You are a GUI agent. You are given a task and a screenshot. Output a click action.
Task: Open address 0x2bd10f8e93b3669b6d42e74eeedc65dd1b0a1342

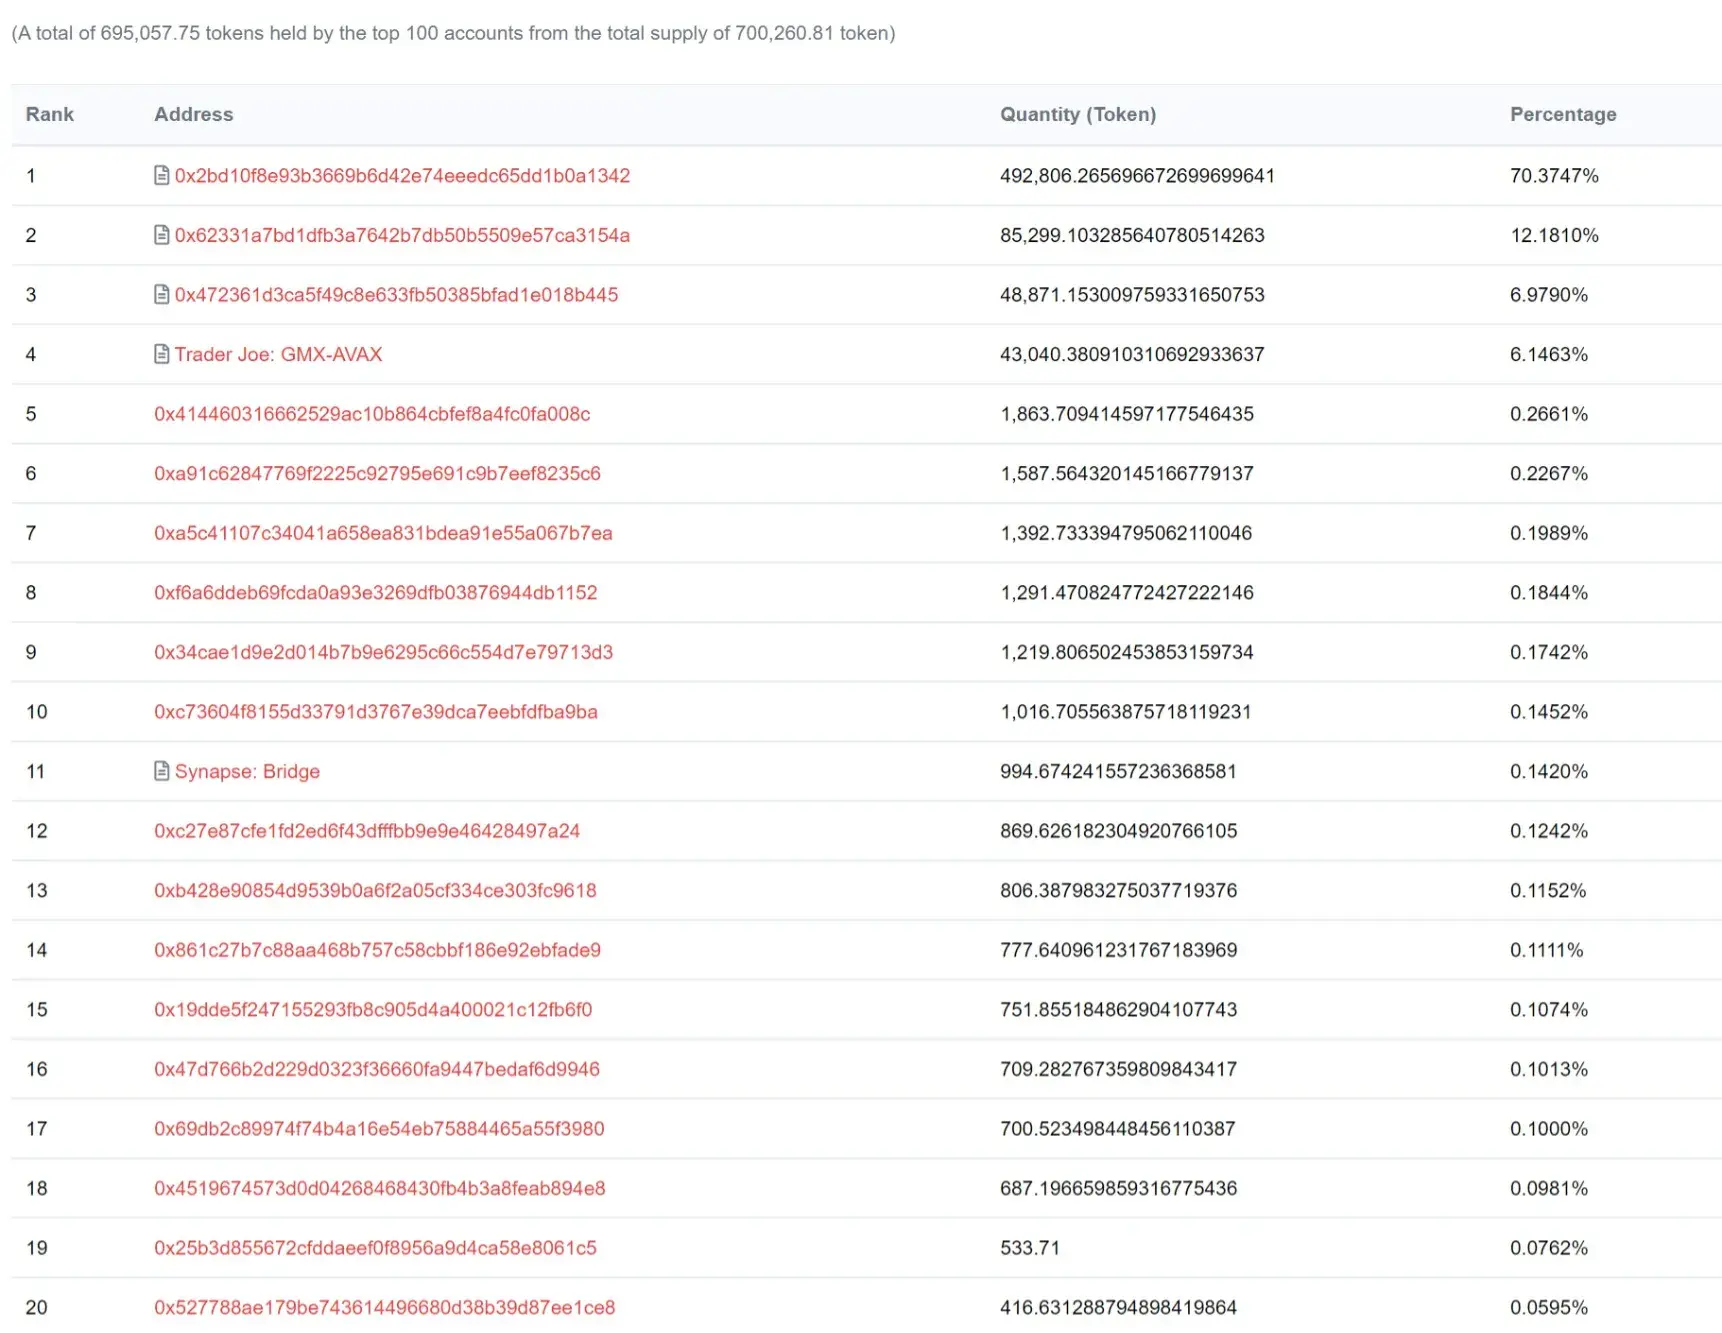pos(402,176)
